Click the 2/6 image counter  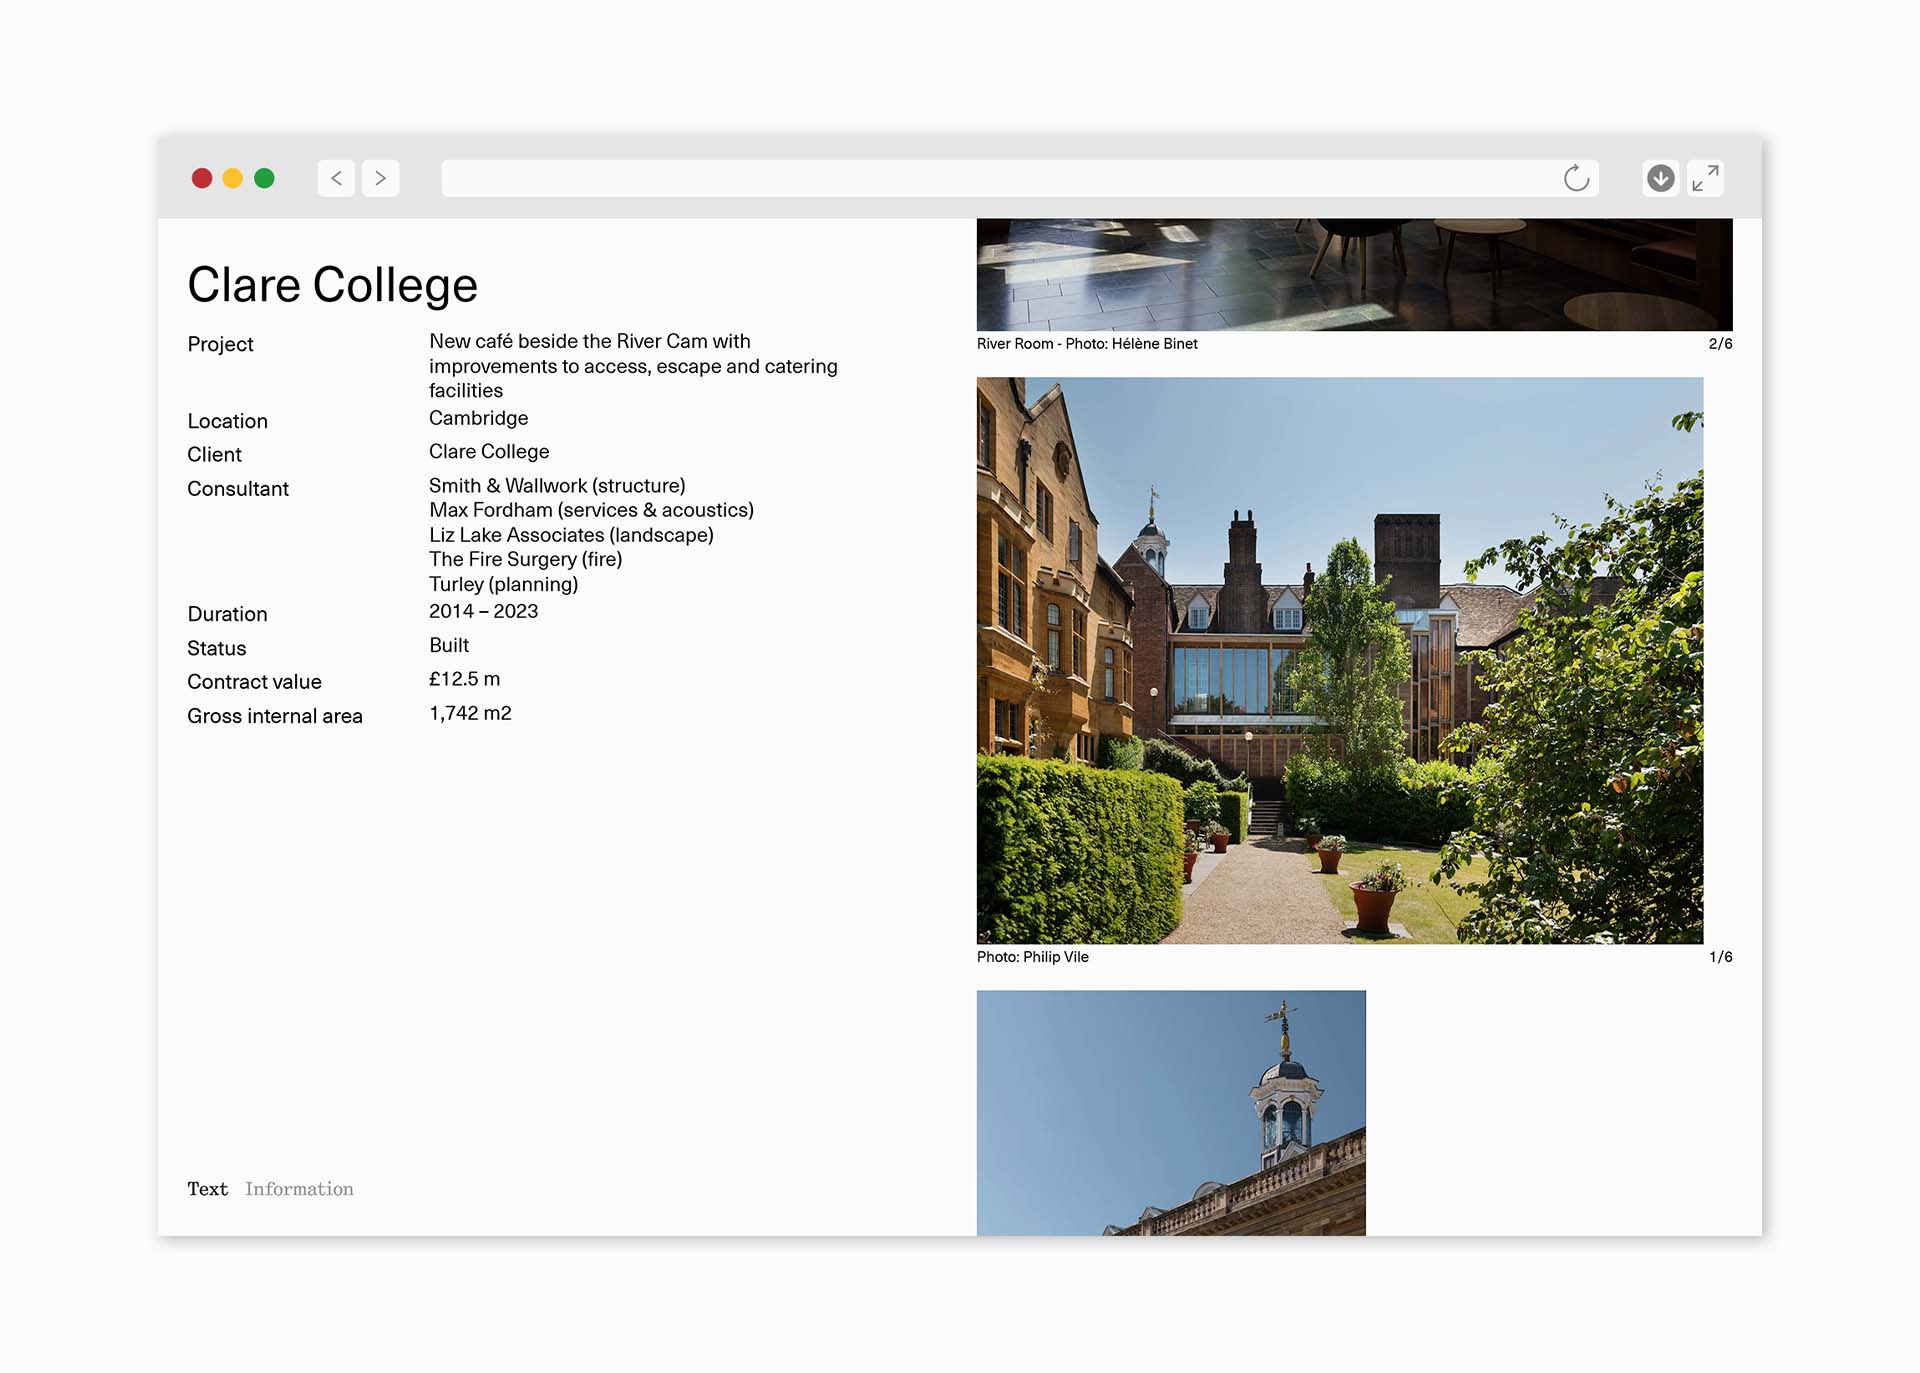pos(1720,344)
